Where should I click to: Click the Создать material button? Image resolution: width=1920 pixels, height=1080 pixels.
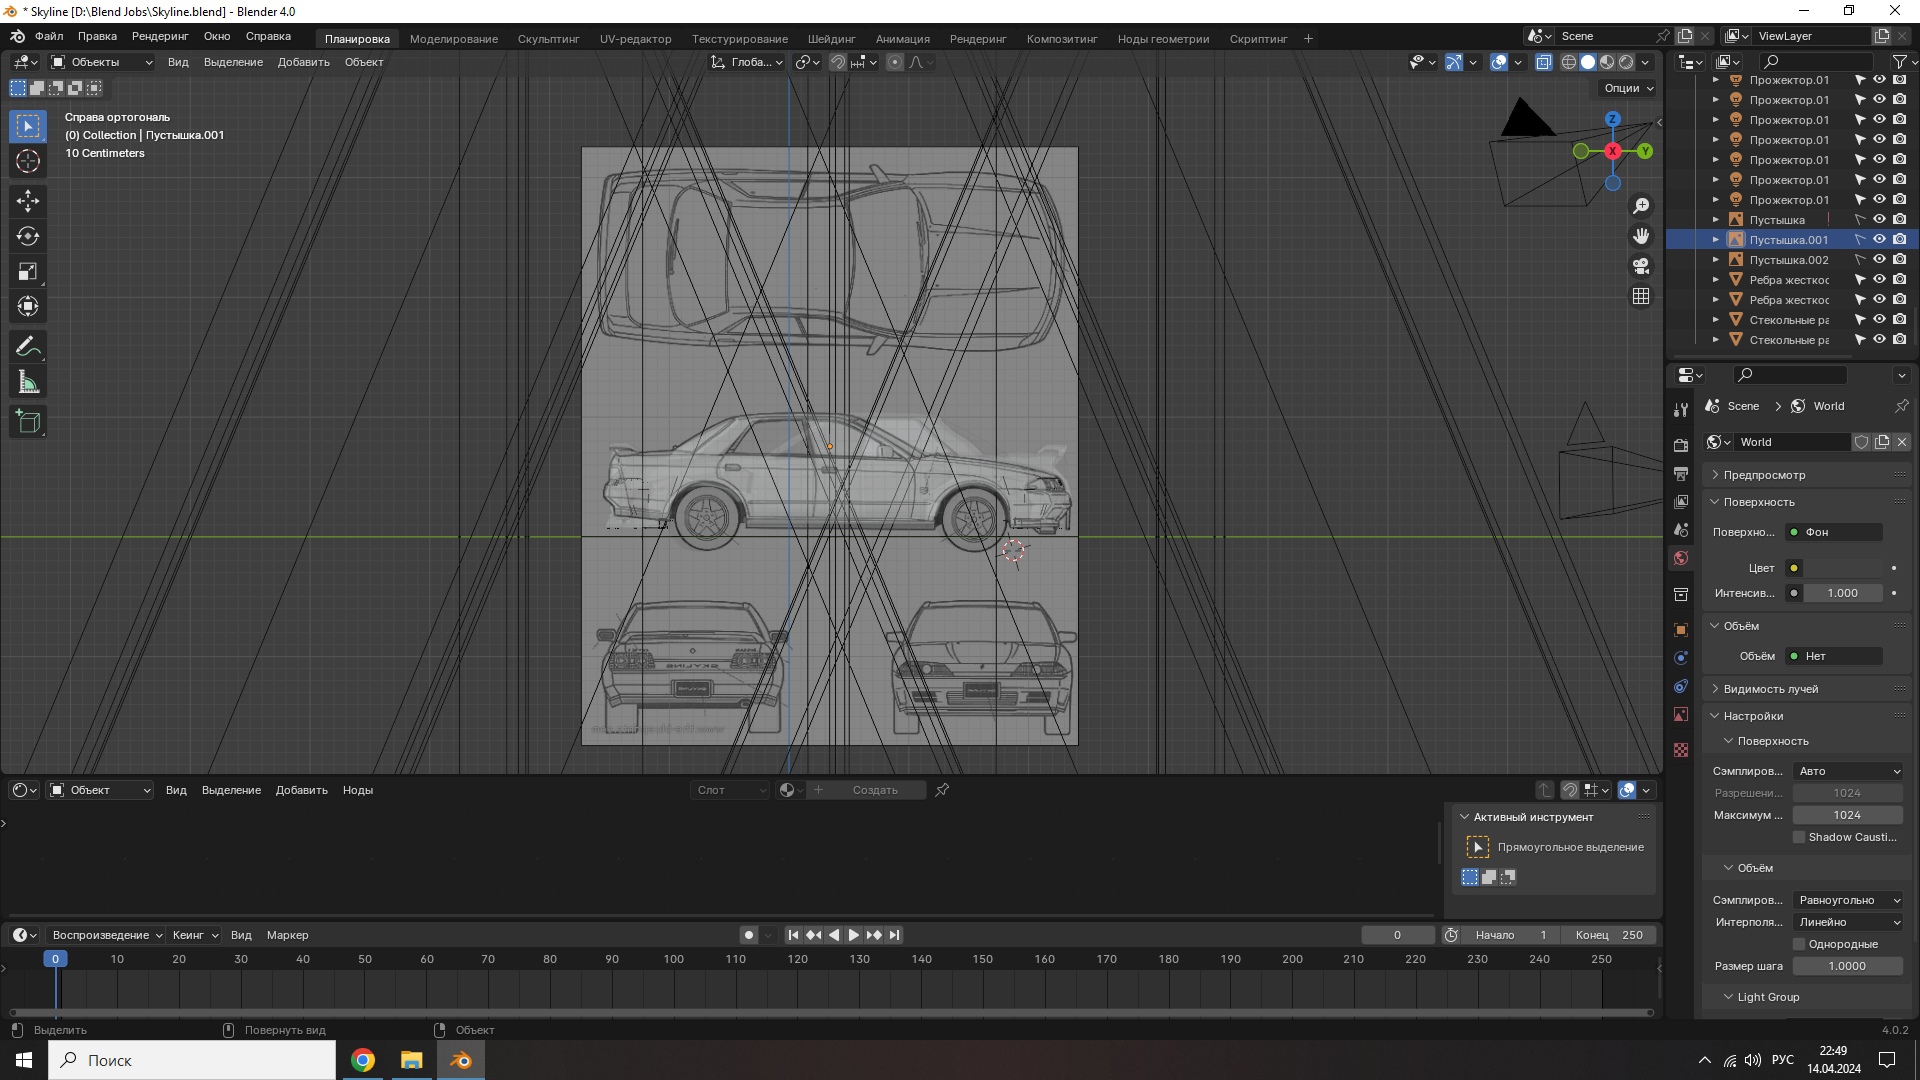[x=874, y=790]
